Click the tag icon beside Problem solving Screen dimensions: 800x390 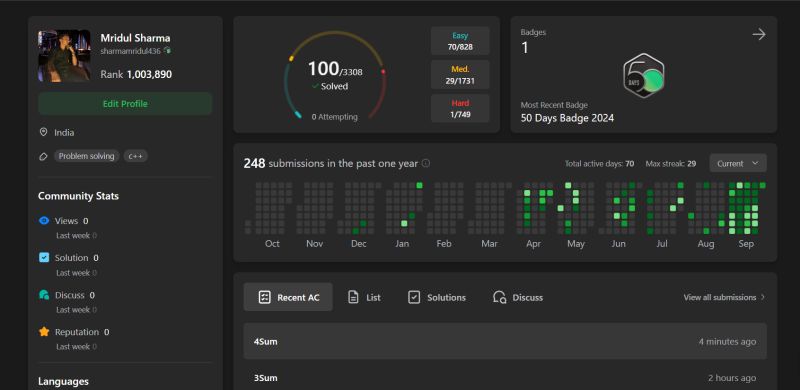43,156
